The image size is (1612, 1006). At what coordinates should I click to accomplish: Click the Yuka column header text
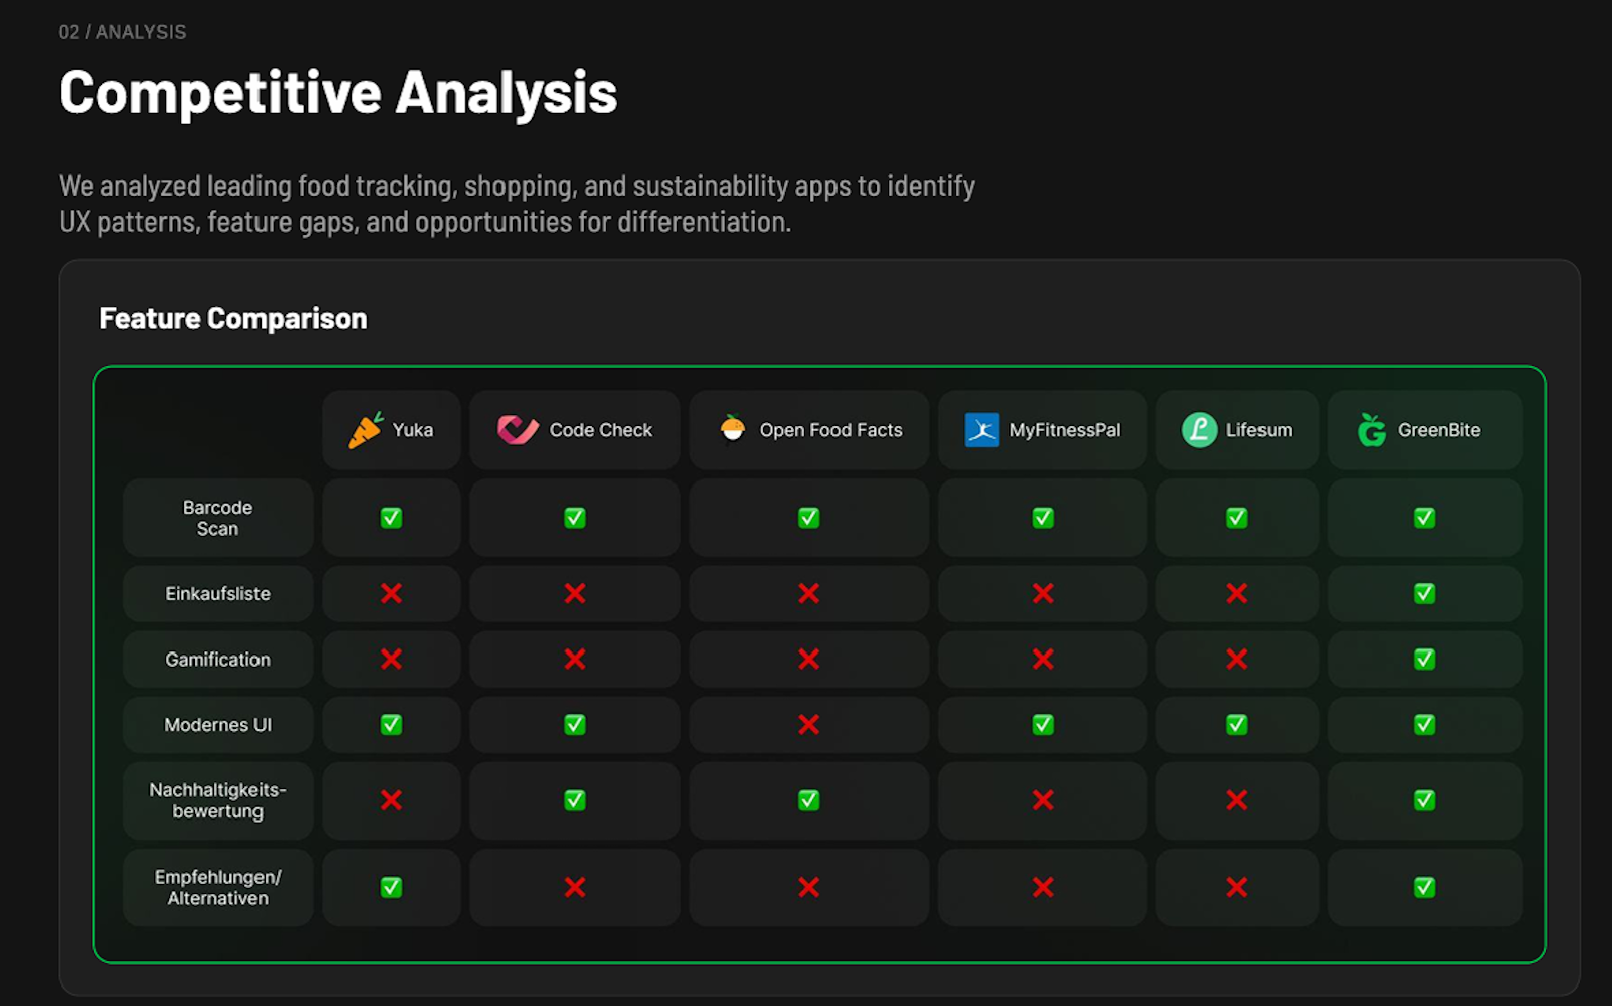pos(413,430)
